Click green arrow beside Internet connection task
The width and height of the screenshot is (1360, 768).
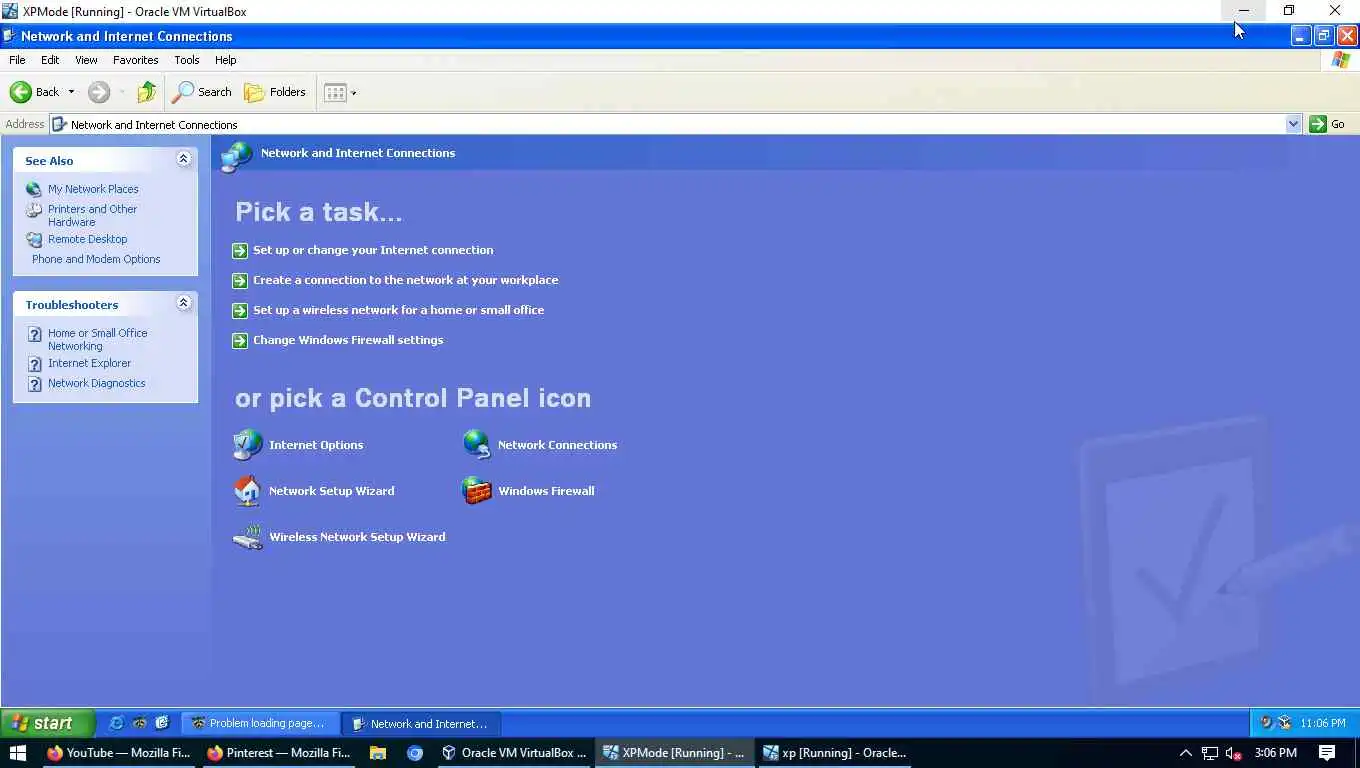click(239, 251)
